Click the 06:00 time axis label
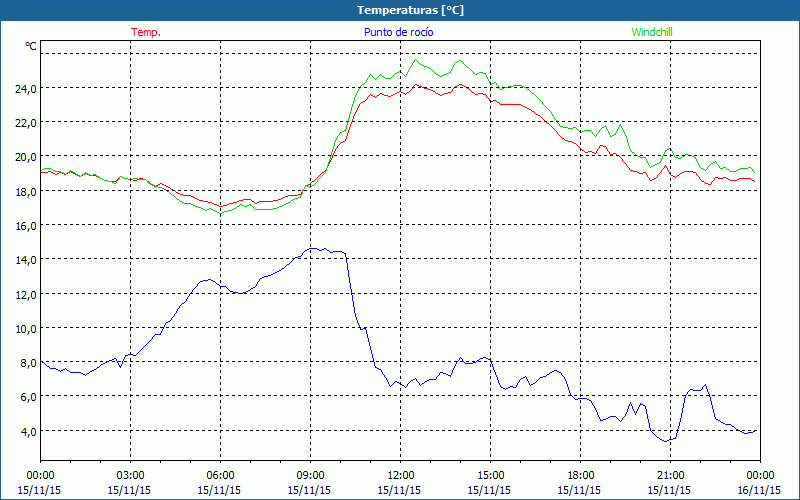This screenshot has width=800, height=500. pos(220,476)
